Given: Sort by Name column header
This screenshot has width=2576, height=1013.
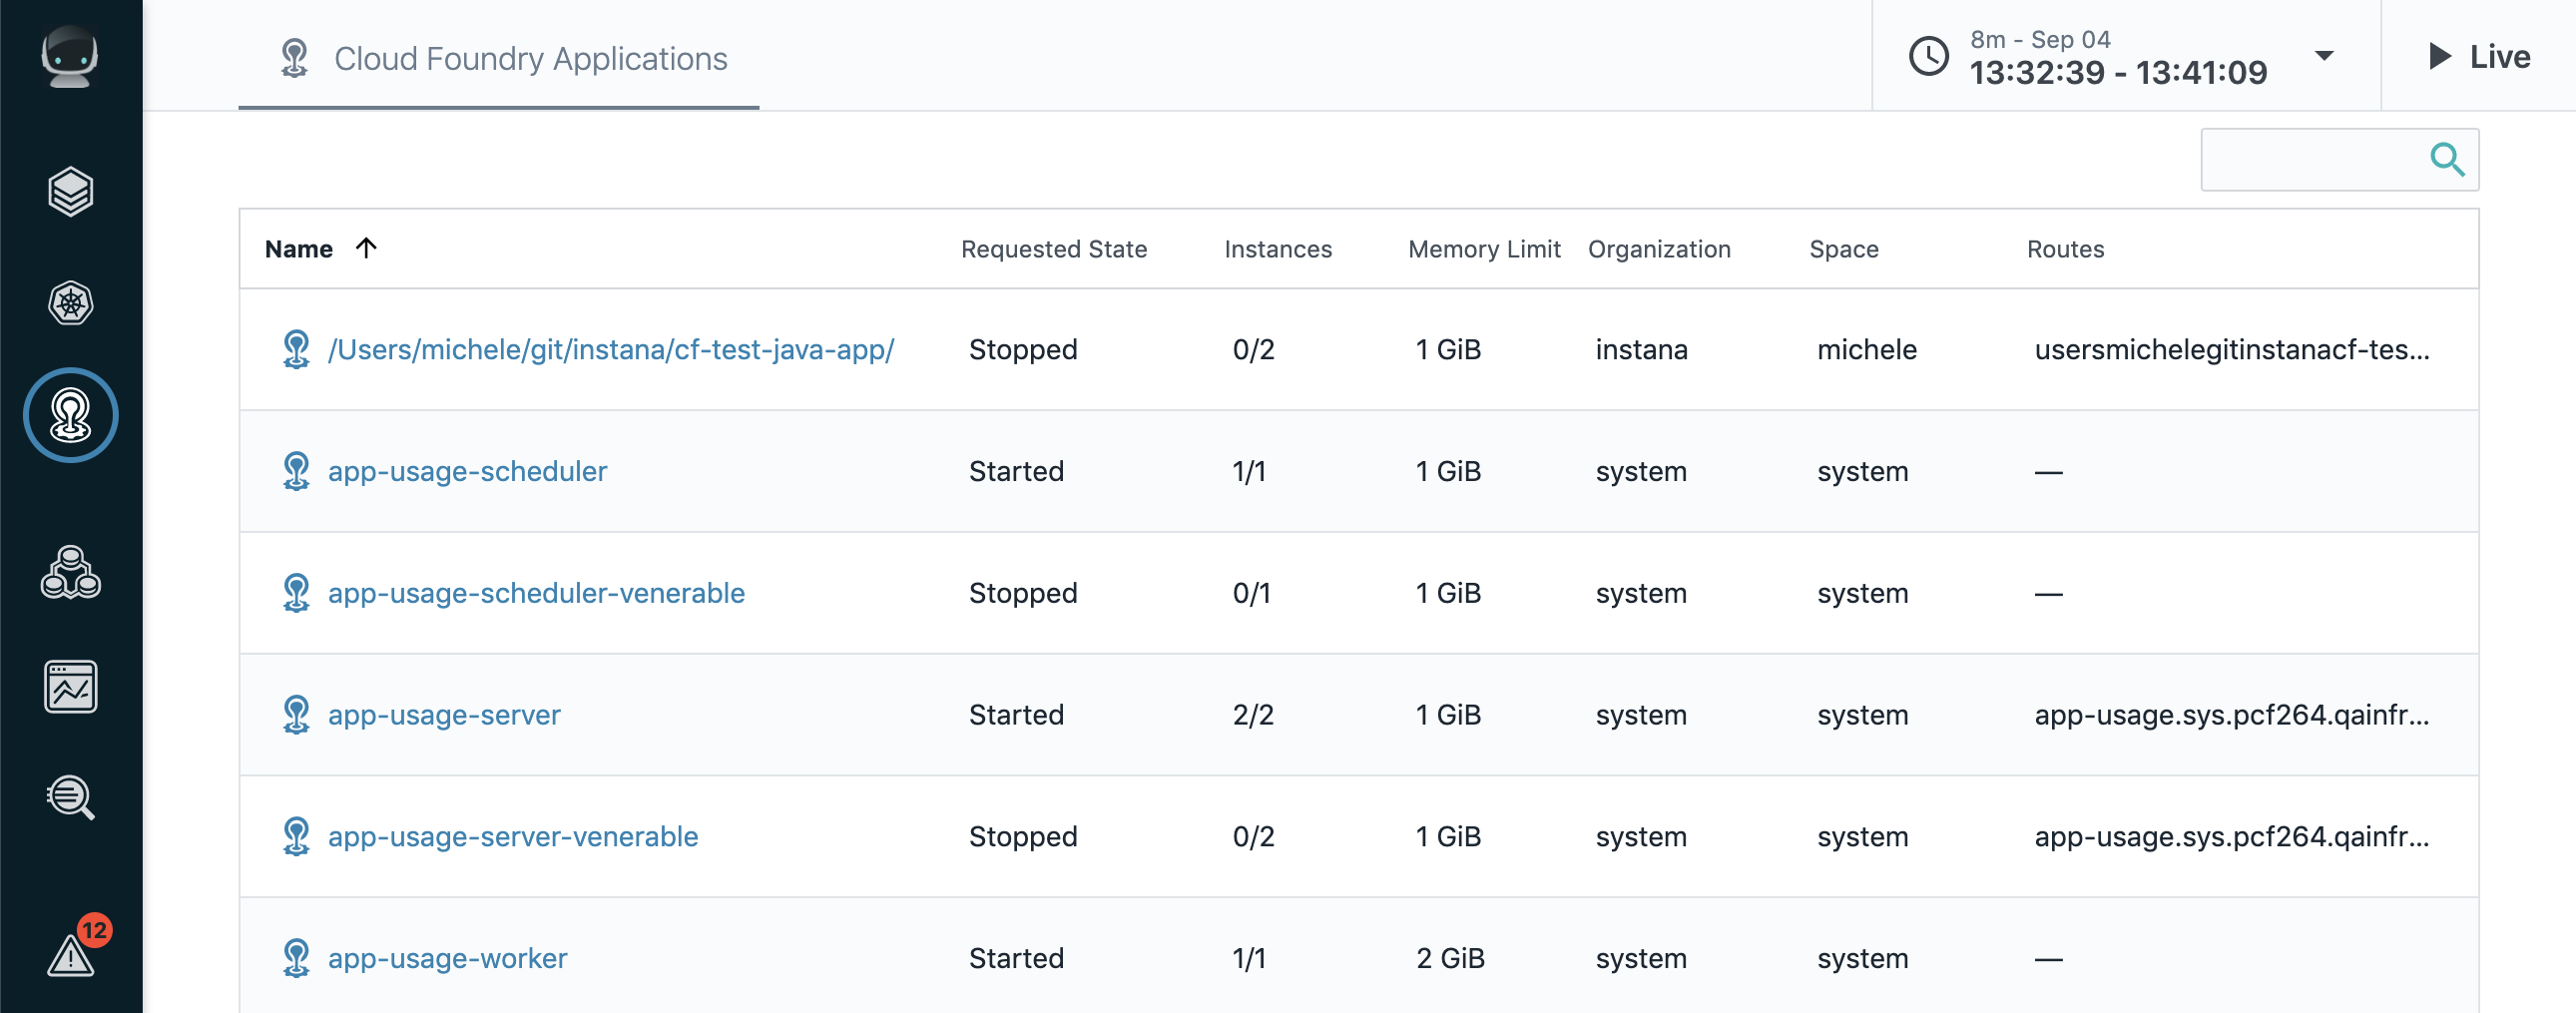Looking at the screenshot, I should click(298, 249).
